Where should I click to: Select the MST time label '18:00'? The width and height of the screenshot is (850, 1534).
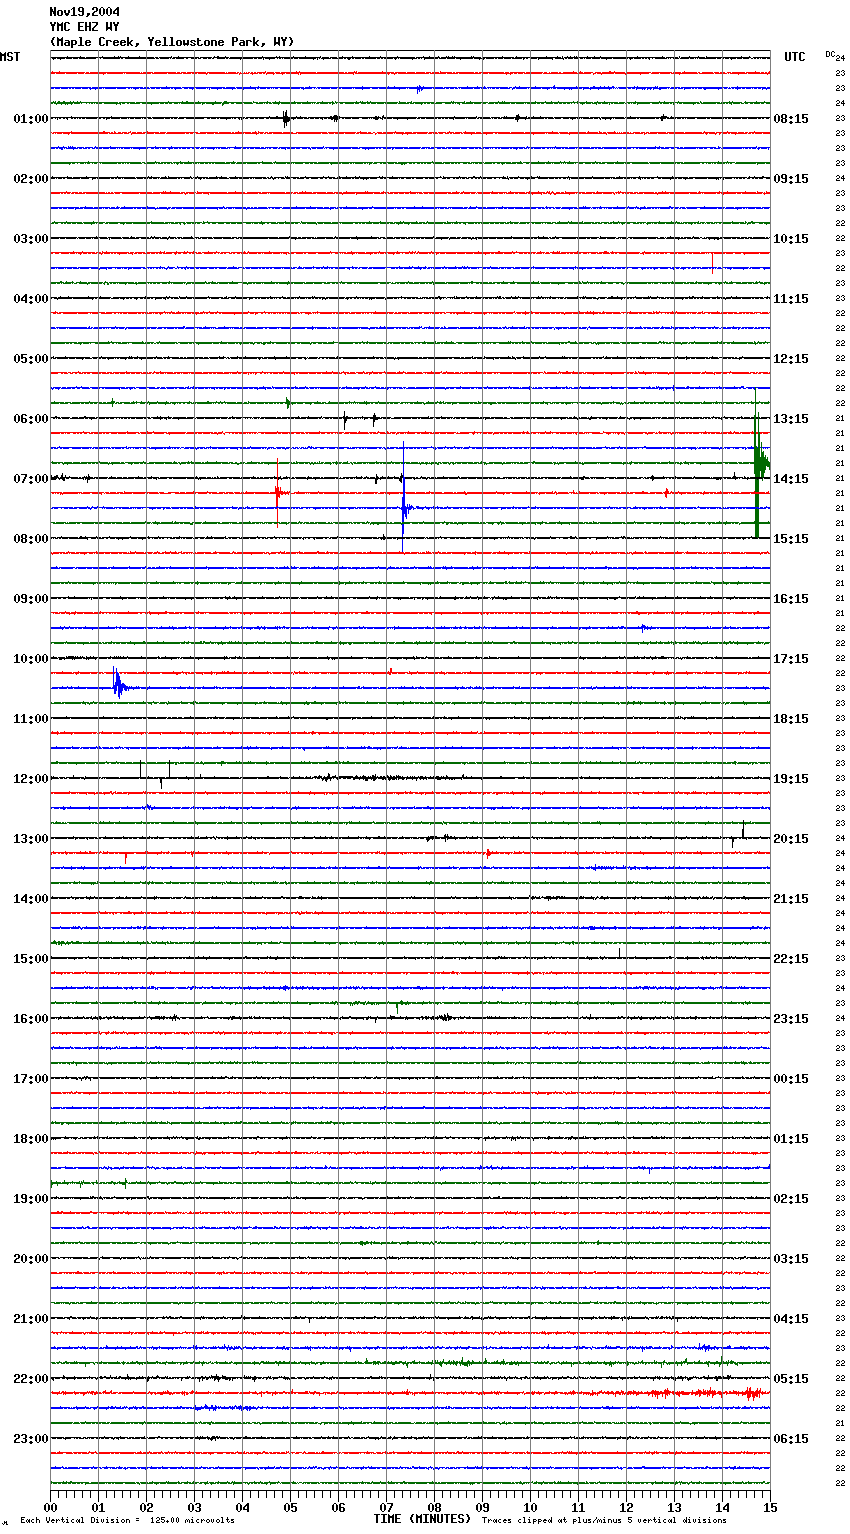point(31,1139)
